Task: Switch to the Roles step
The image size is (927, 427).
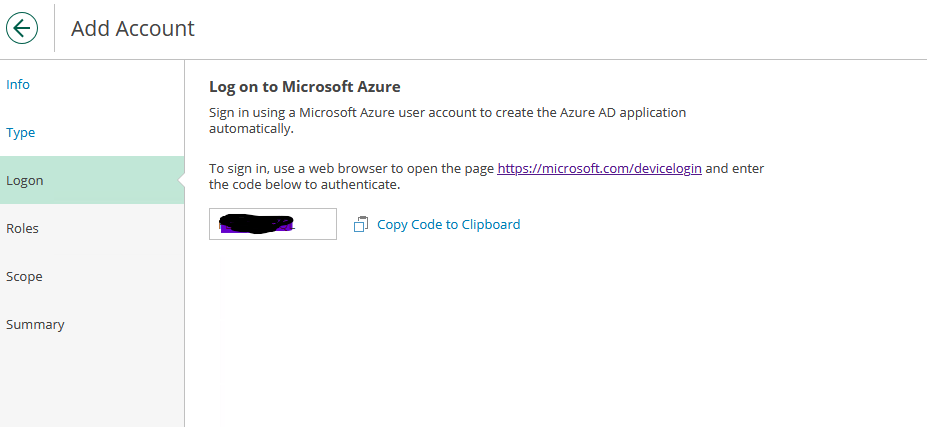Action: point(22,229)
